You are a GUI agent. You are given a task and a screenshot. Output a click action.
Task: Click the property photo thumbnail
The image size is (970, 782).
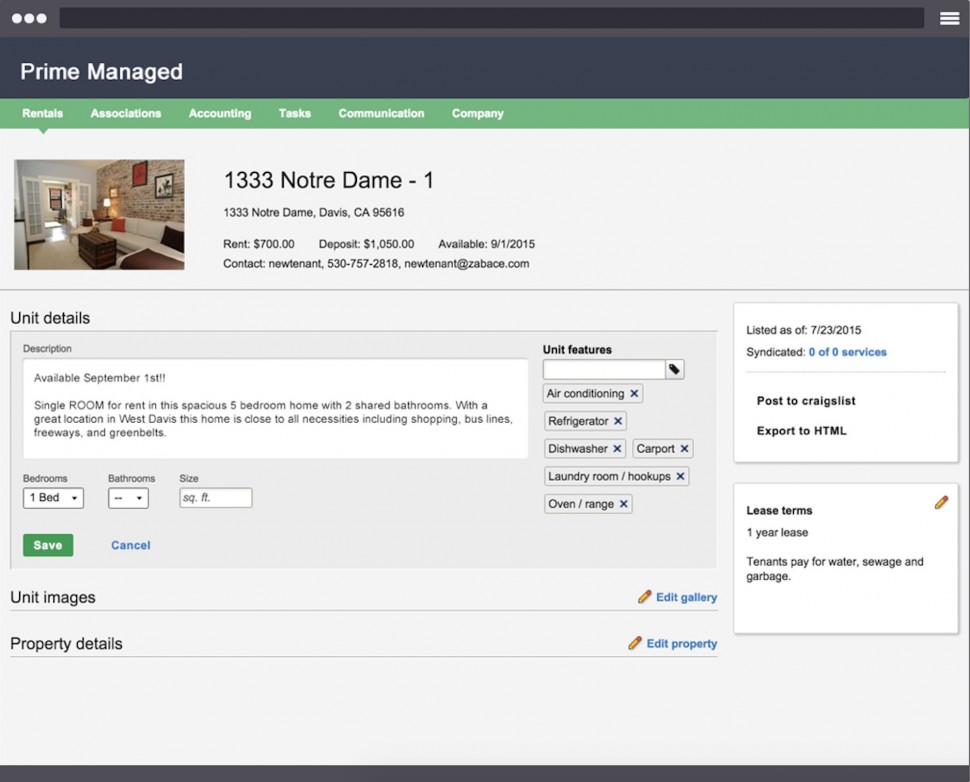coord(99,214)
